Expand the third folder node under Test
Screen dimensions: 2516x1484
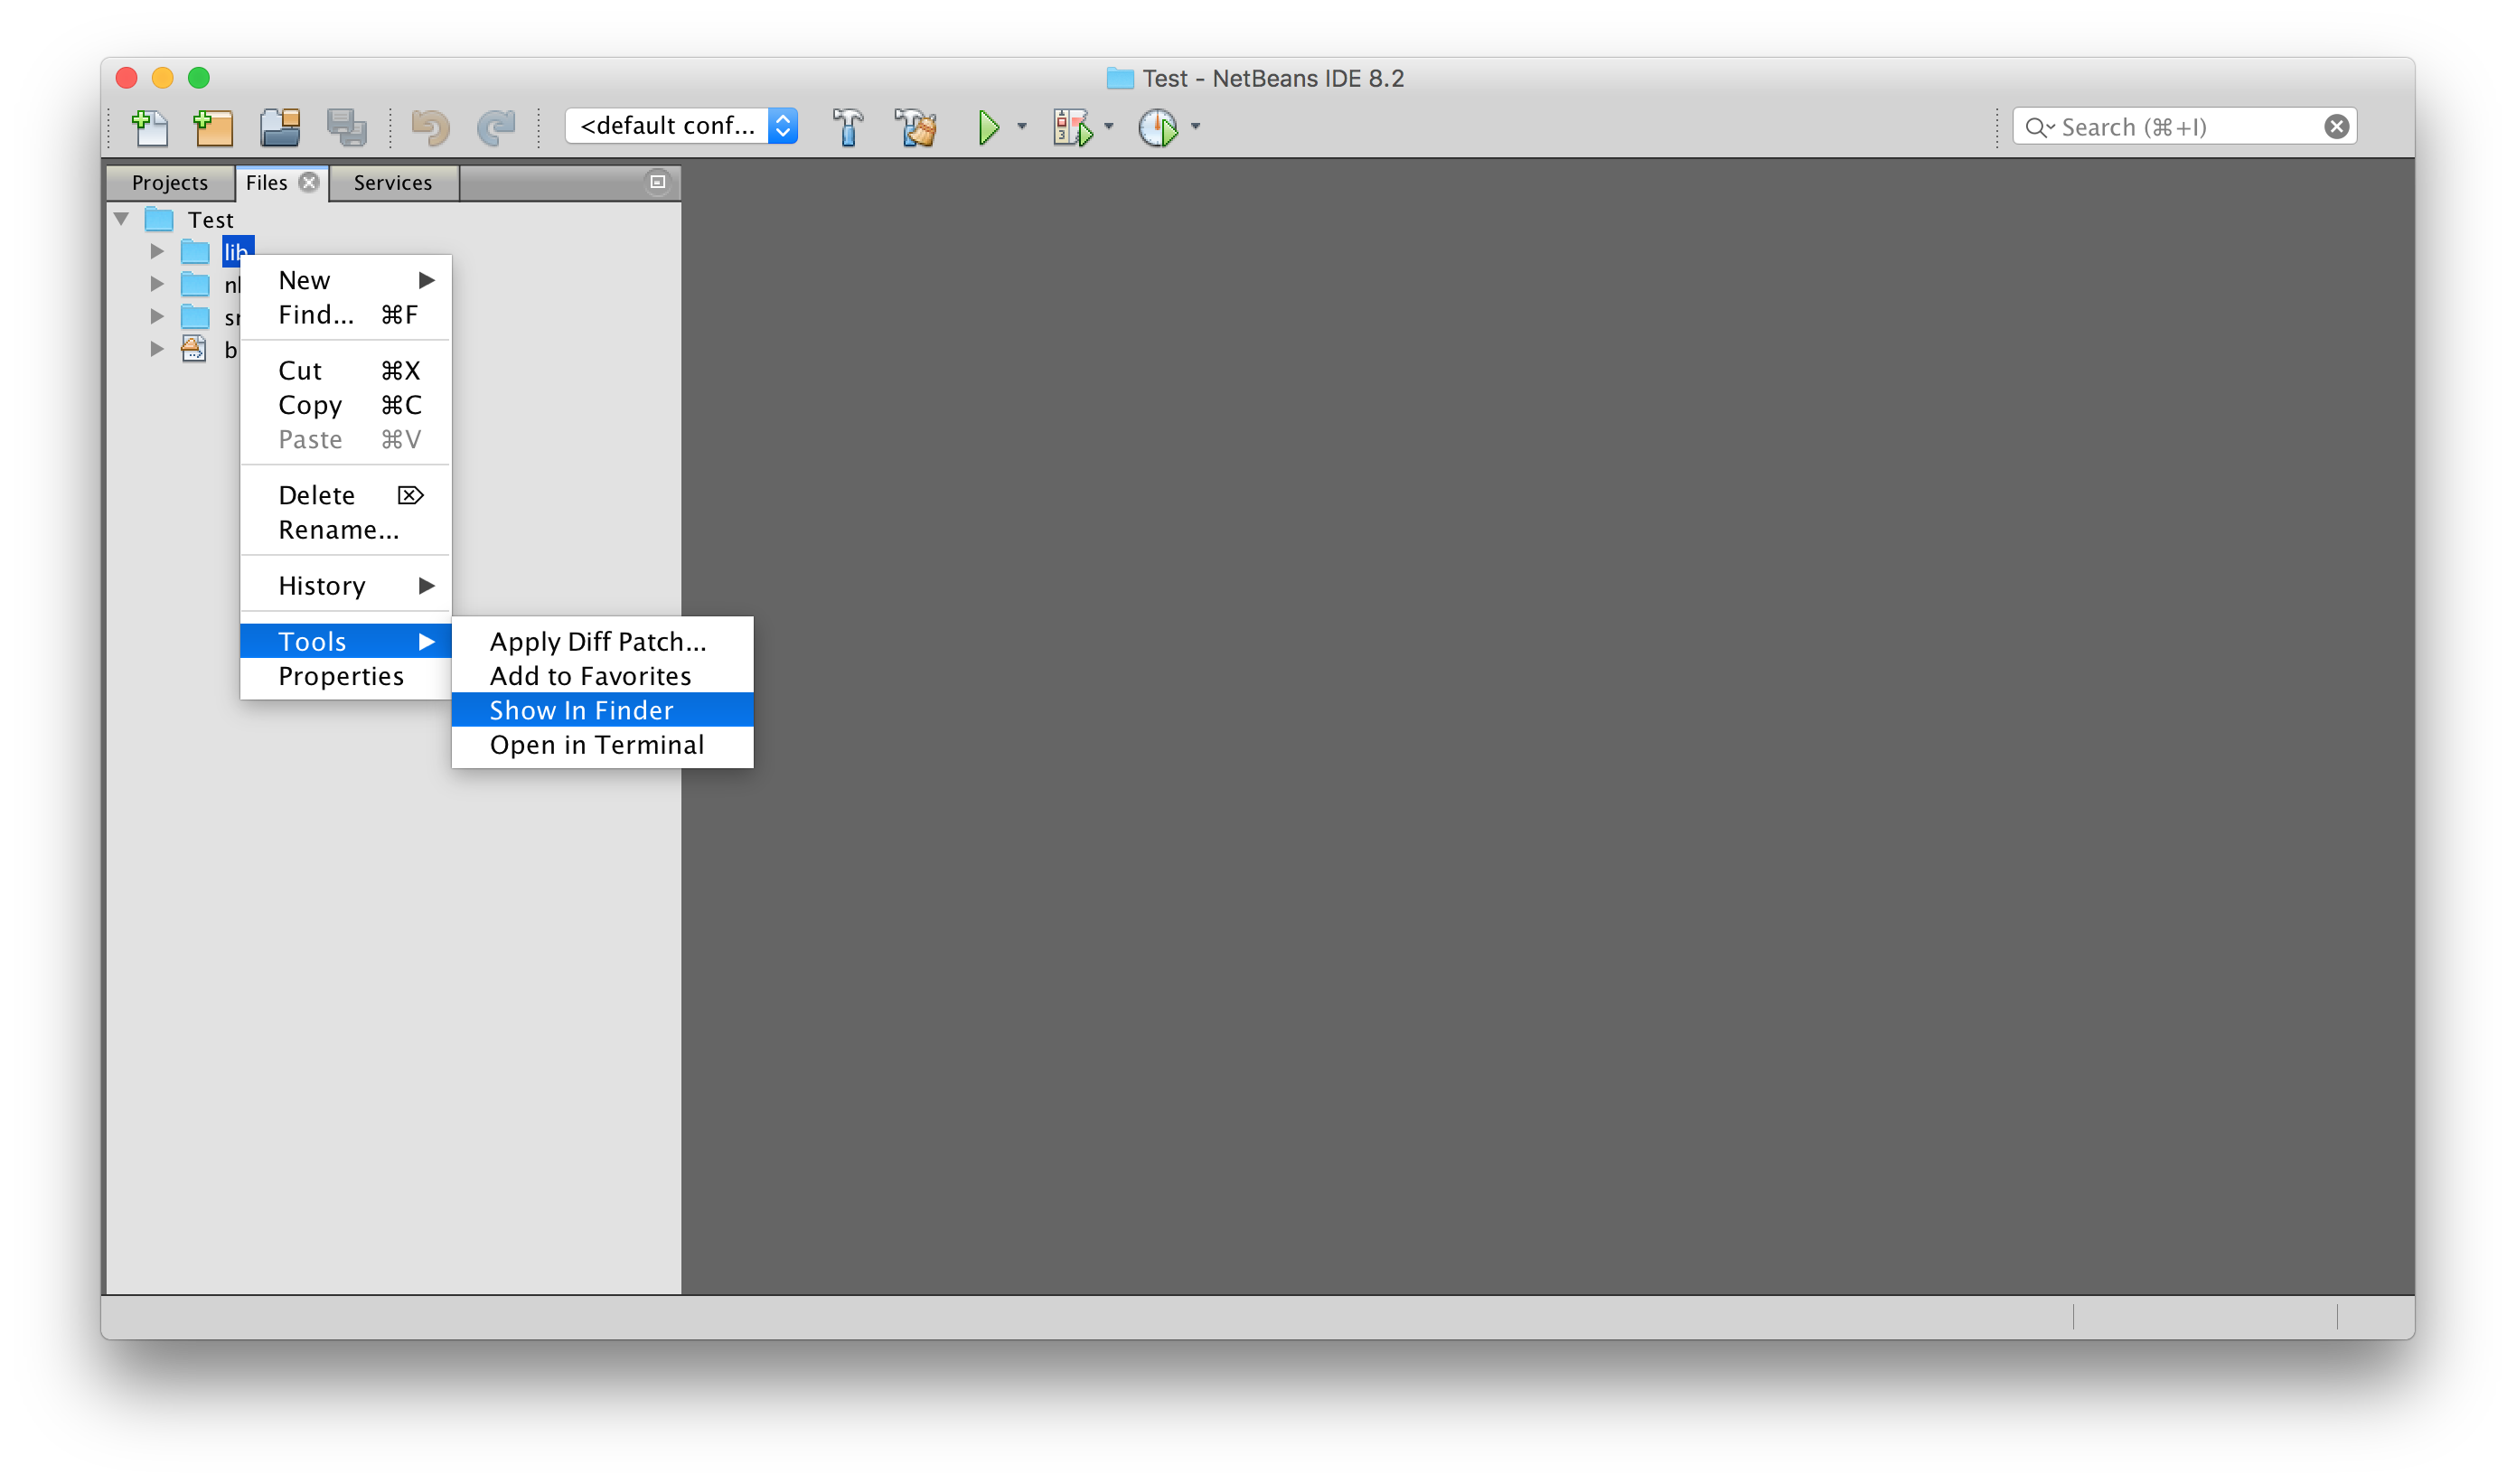coord(157,317)
